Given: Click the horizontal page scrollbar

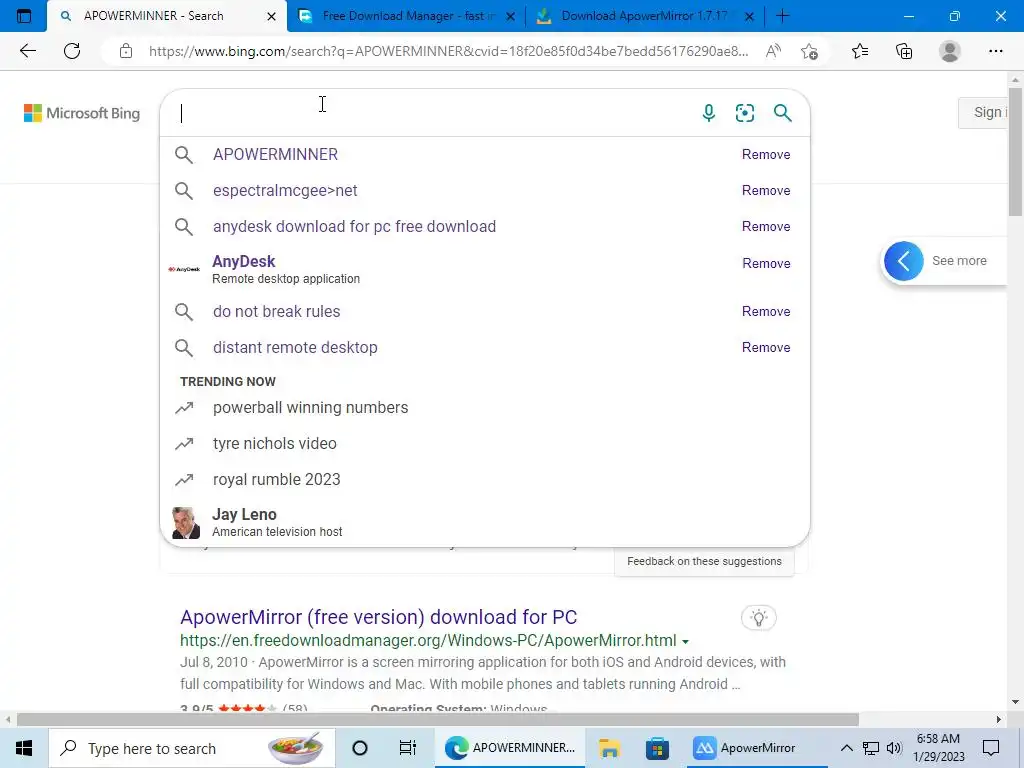Looking at the screenshot, I should (438, 720).
